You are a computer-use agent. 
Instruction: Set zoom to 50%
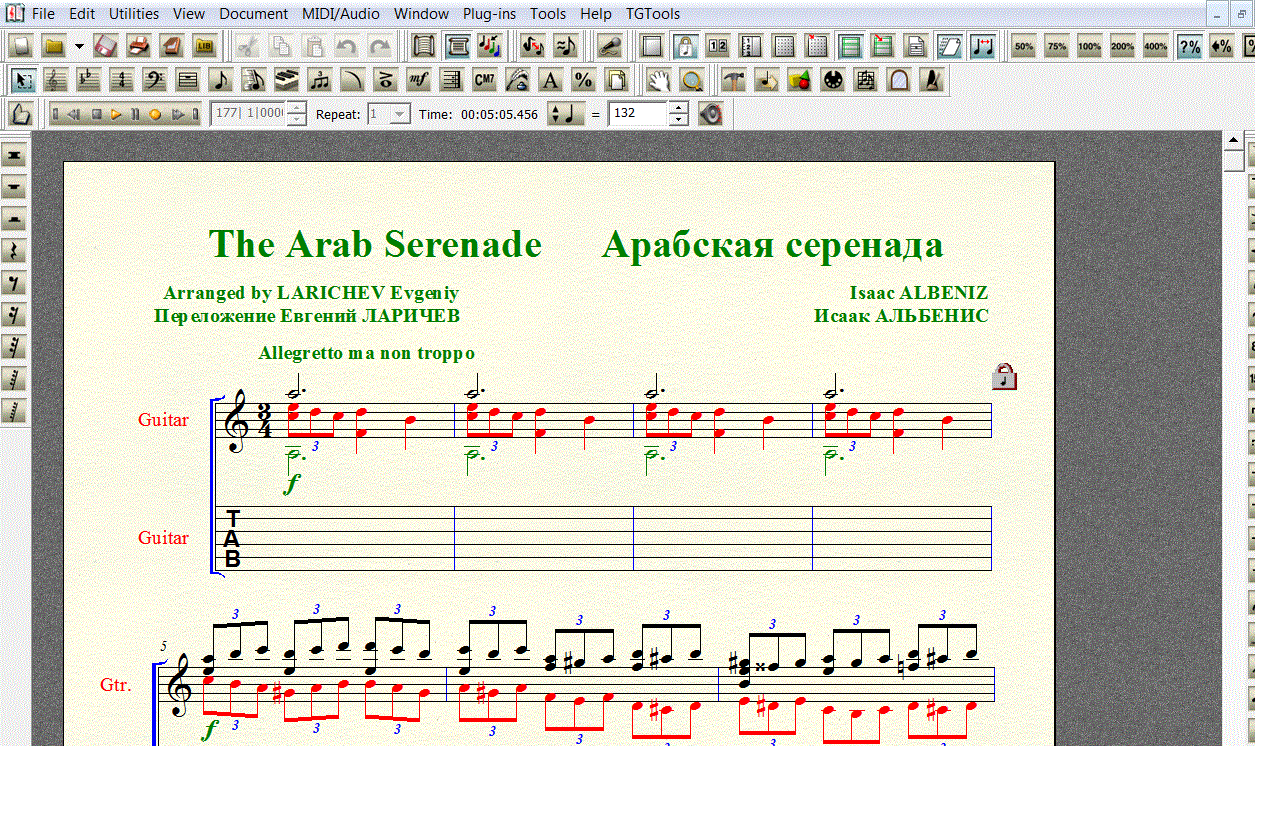click(x=1024, y=46)
